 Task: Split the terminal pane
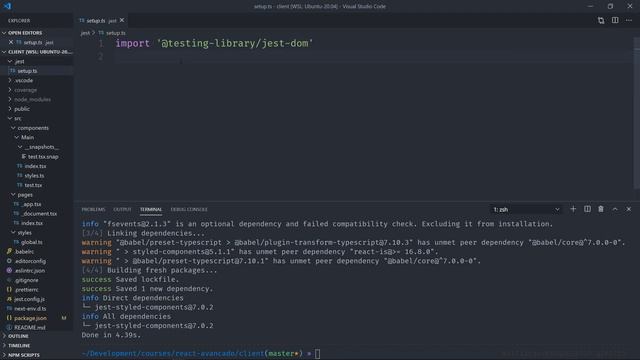tap(587, 209)
